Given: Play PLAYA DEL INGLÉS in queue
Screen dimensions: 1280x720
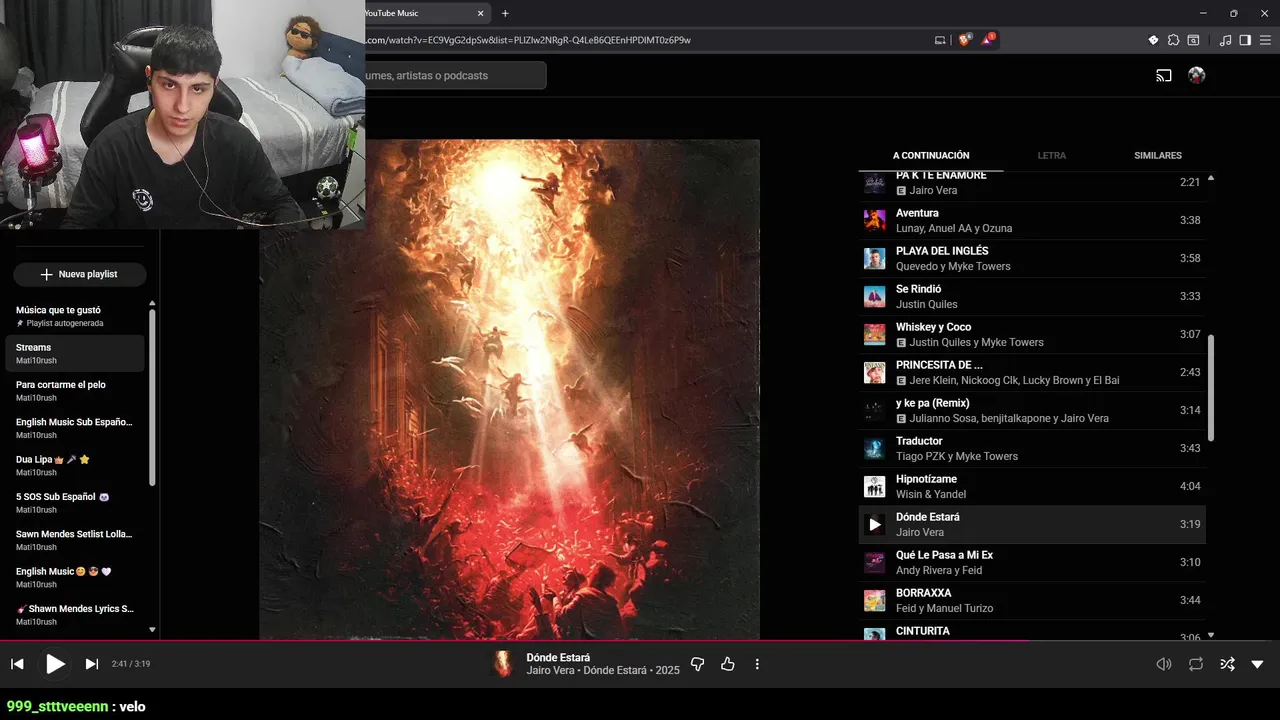Looking at the screenshot, I should pos(1032,258).
